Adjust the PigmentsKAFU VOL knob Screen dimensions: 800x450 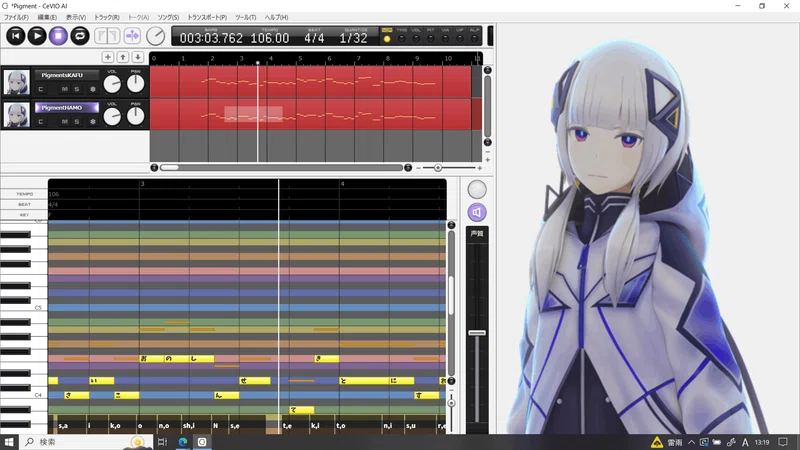112,84
